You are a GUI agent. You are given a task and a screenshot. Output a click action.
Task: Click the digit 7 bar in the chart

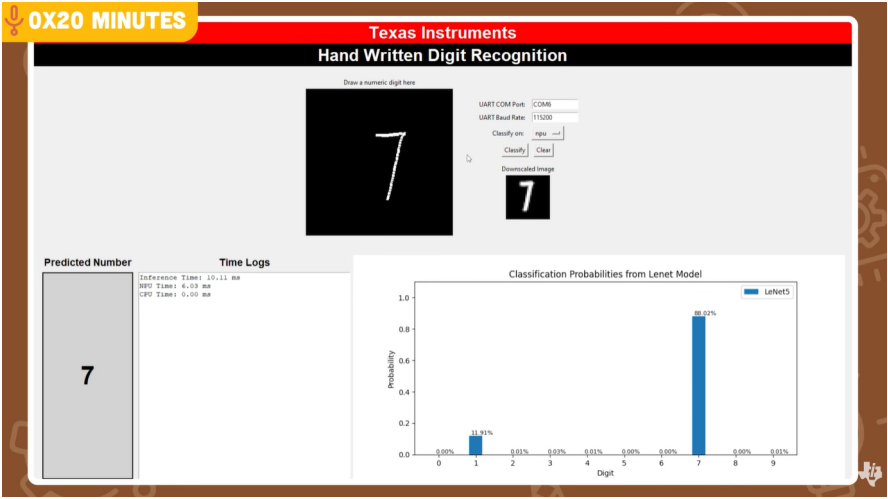point(699,385)
